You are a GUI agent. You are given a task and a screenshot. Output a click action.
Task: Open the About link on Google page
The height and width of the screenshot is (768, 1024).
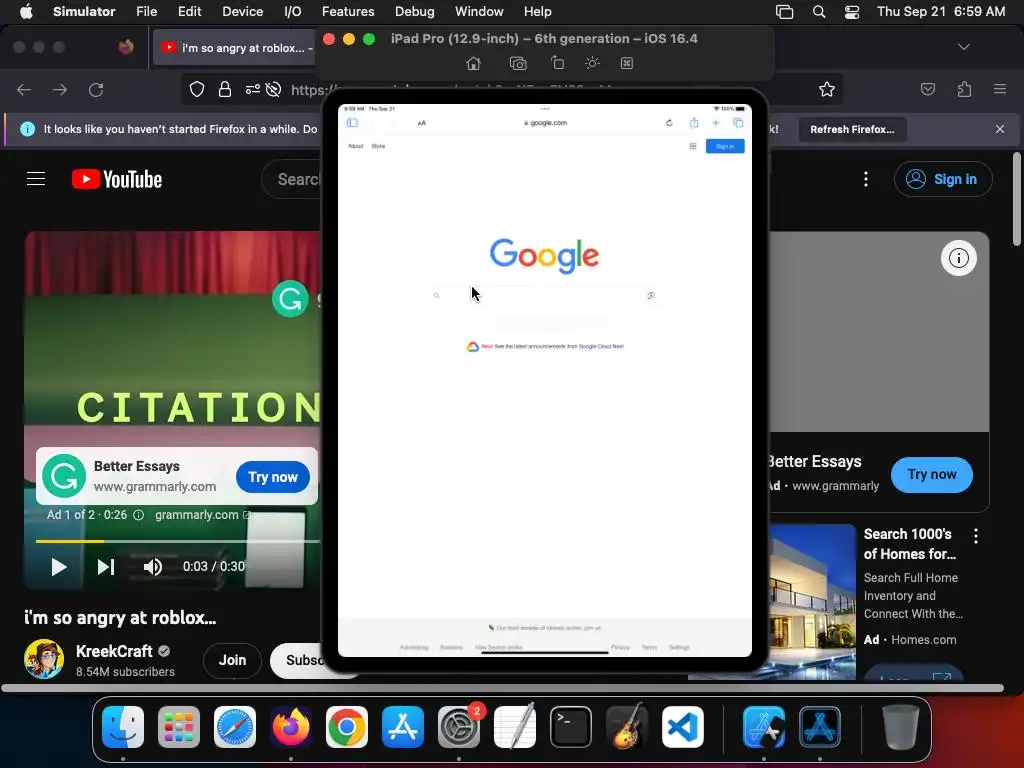tap(356, 146)
